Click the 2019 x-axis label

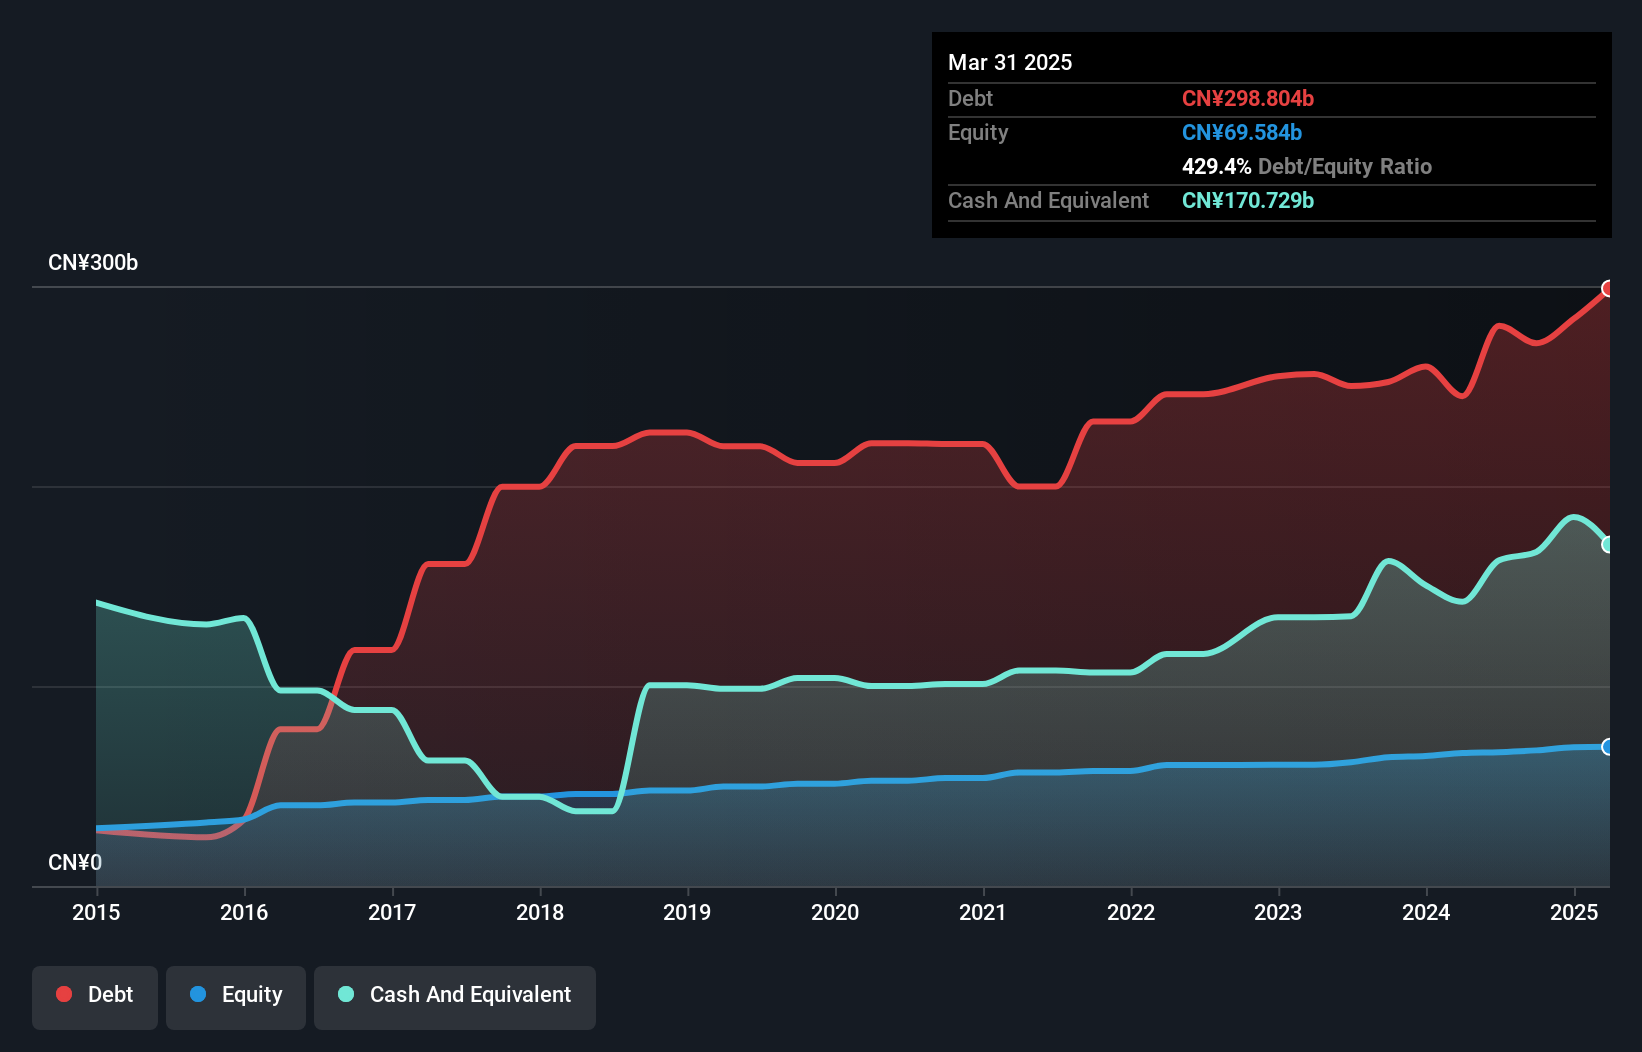[x=687, y=912]
